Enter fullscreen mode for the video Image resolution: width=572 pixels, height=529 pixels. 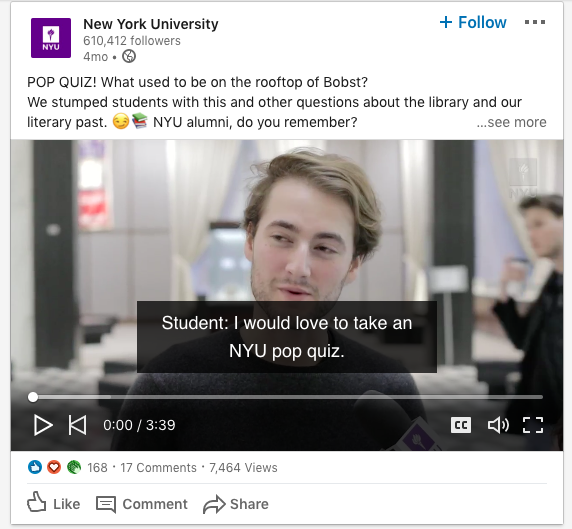click(x=533, y=425)
